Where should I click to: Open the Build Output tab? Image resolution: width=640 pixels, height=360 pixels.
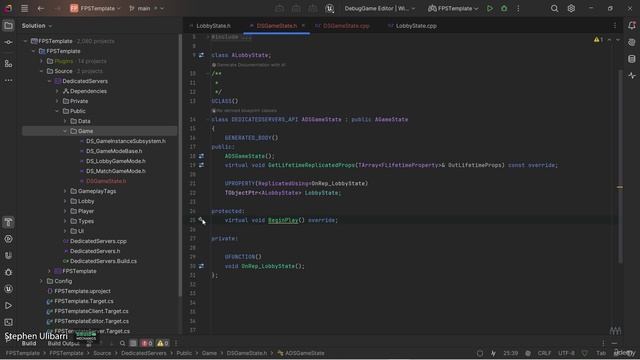(x=64, y=344)
